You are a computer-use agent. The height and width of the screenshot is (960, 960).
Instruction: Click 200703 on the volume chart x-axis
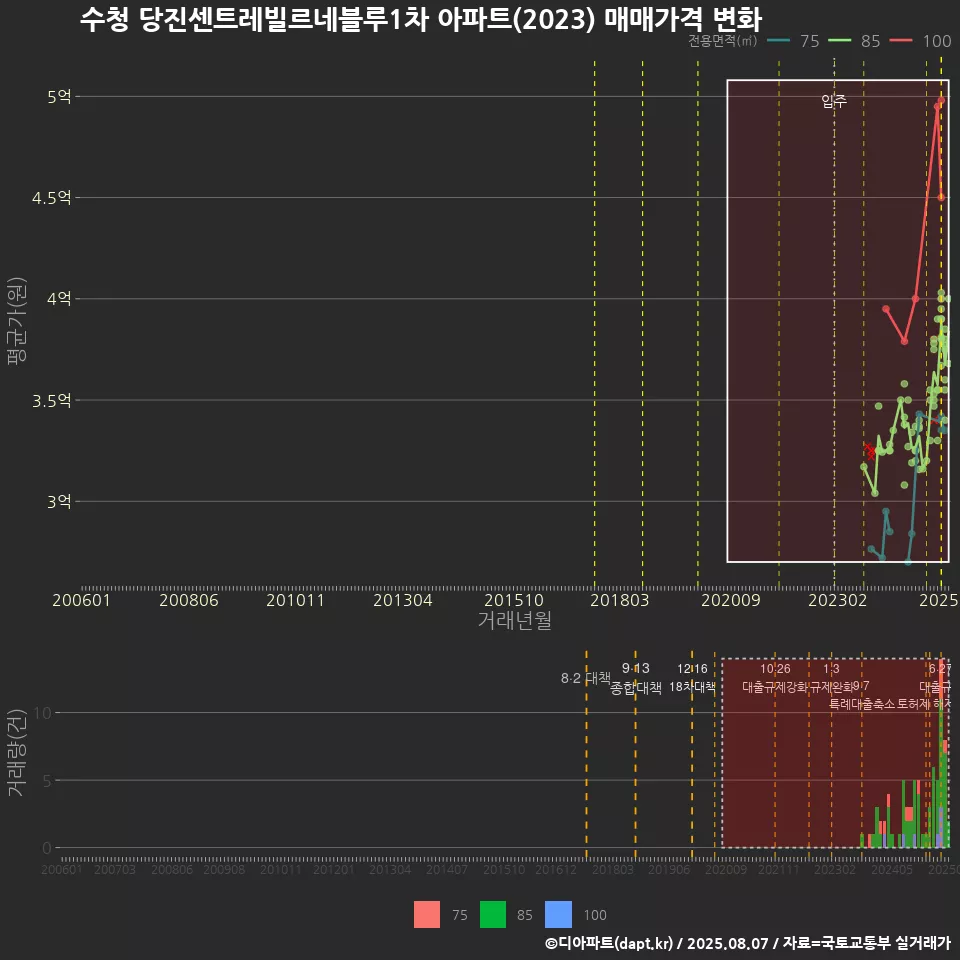(x=114, y=869)
